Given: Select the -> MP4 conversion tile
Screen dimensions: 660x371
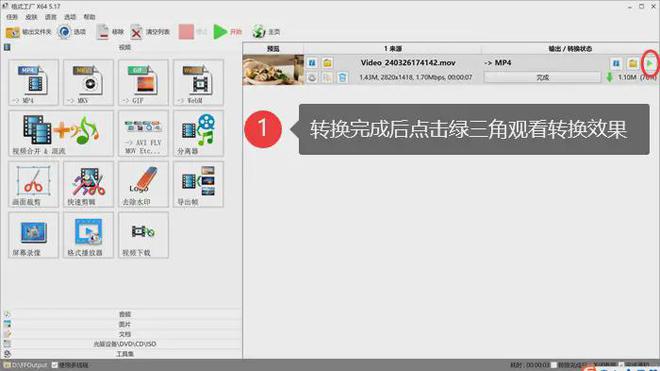Looking at the screenshot, I should pyautogui.click(x=33, y=82).
